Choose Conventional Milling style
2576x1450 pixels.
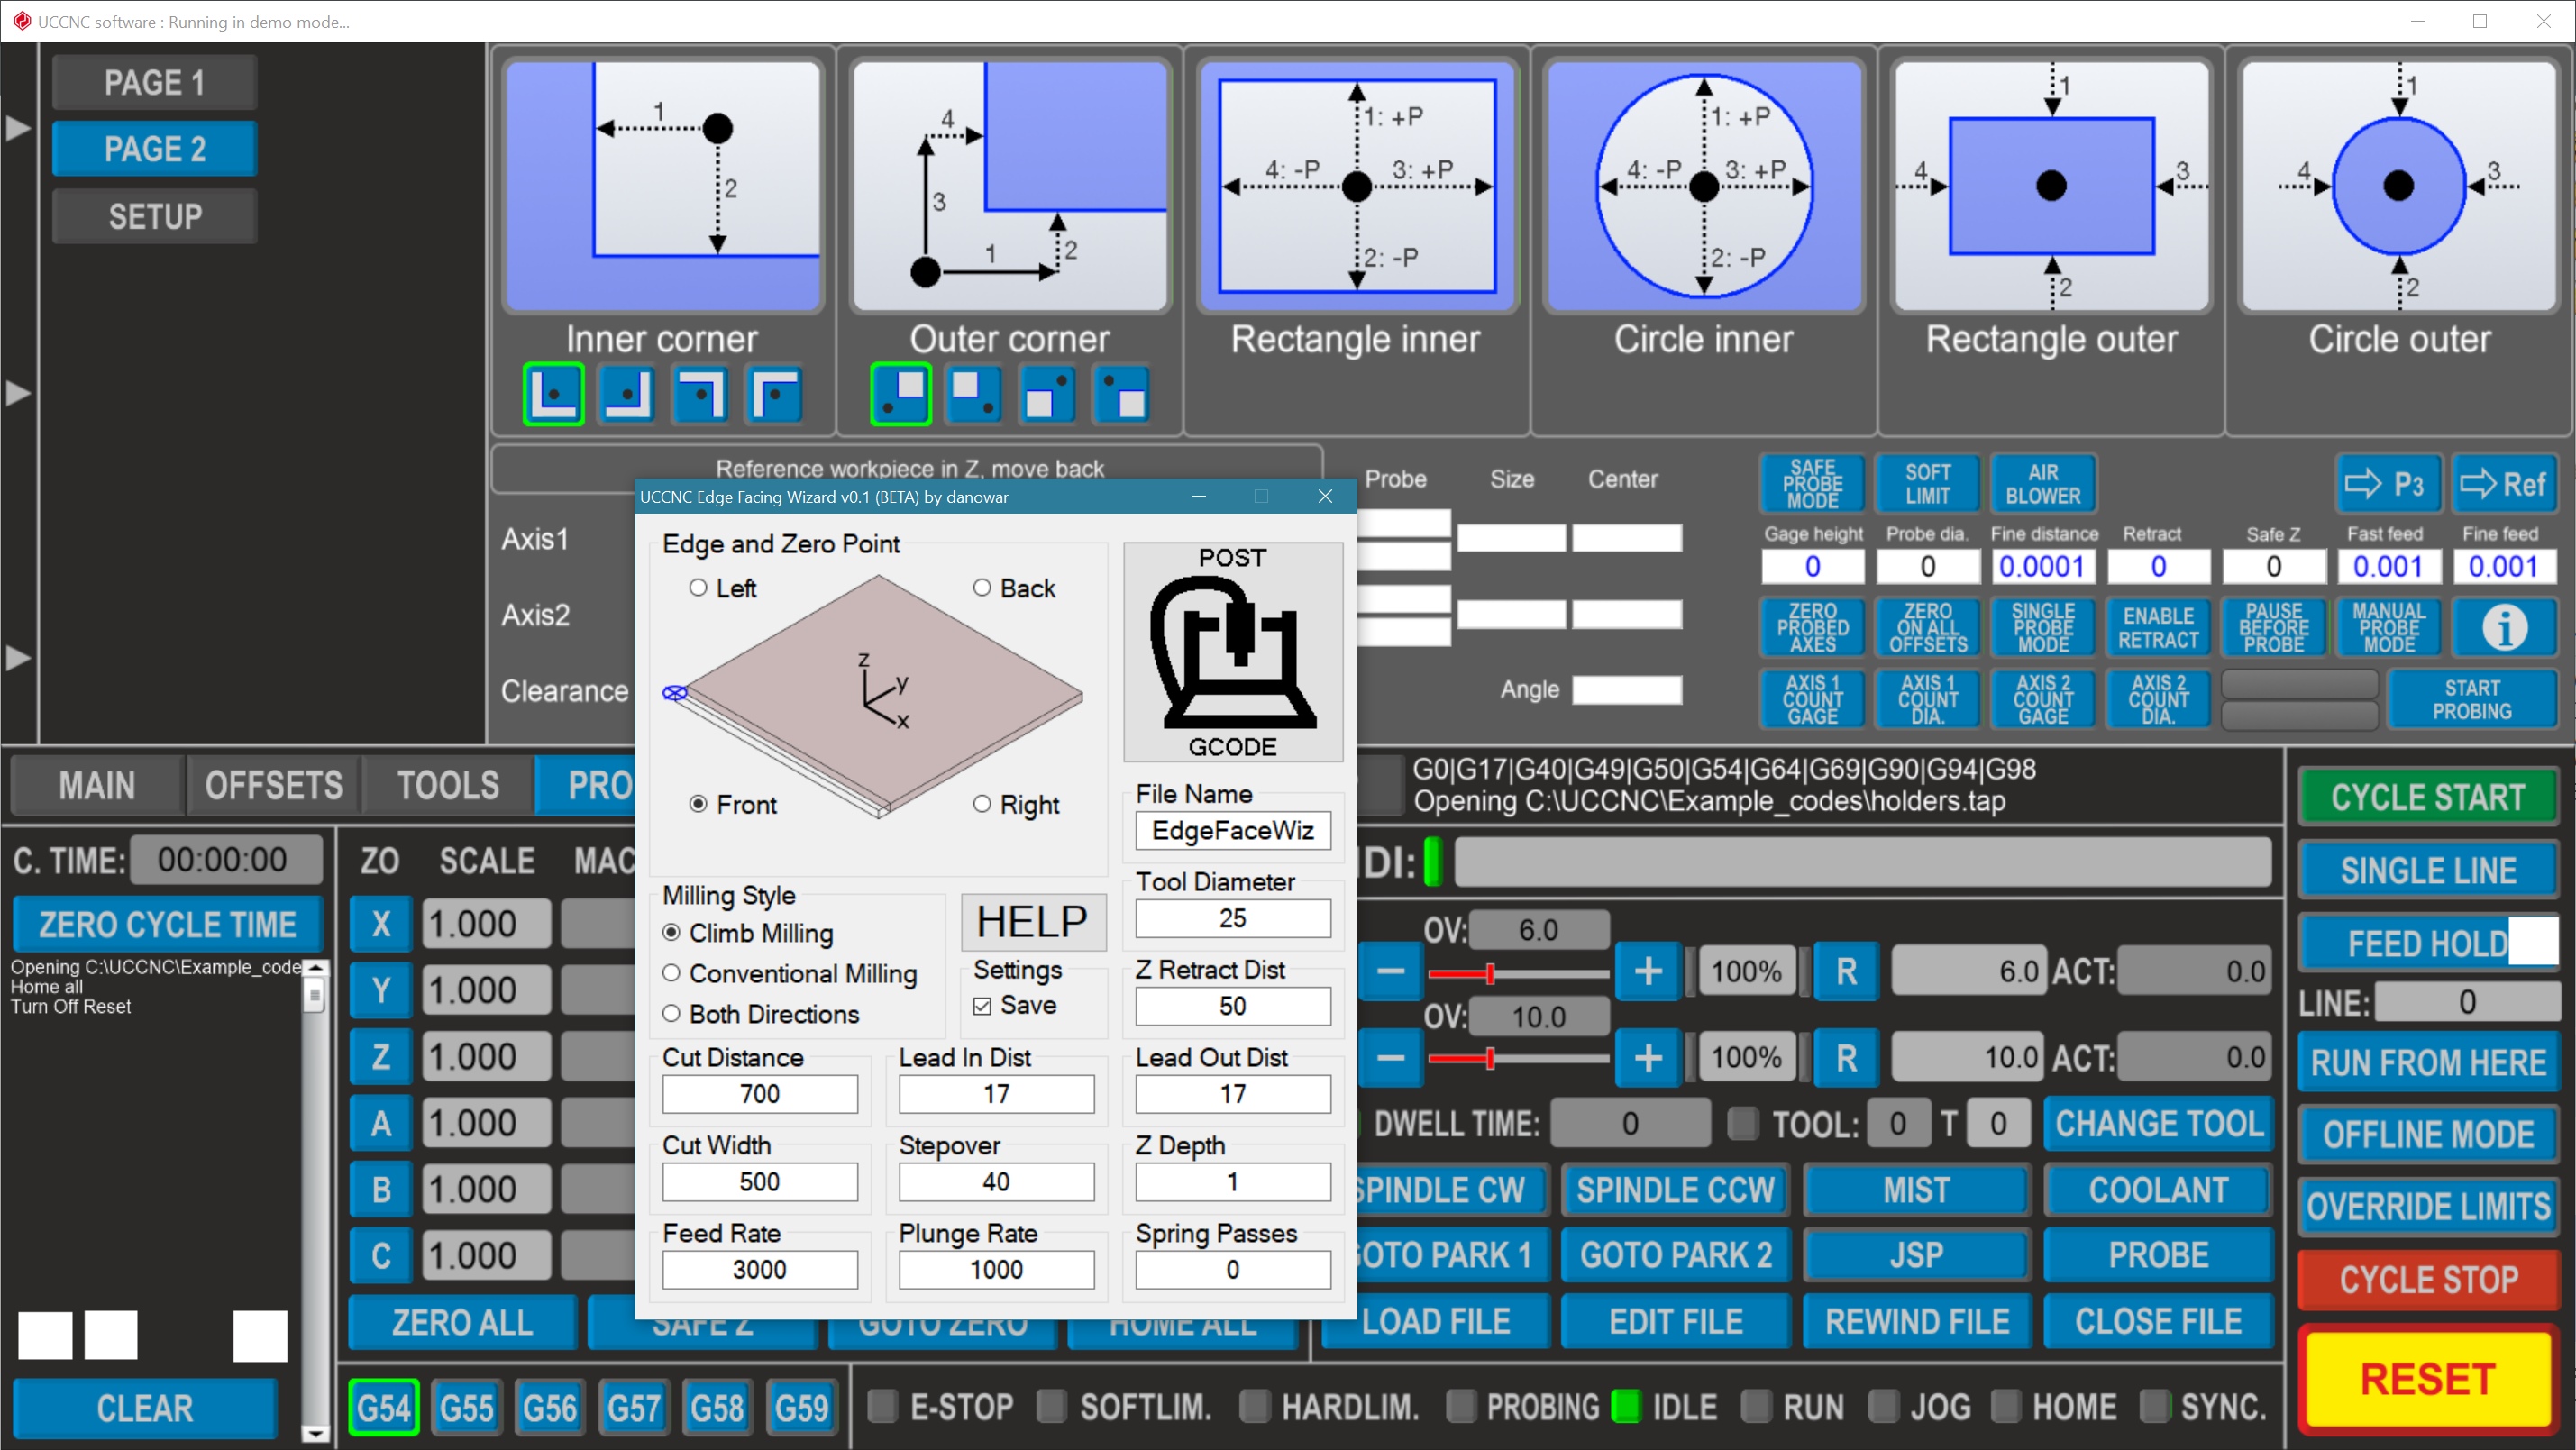pyautogui.click(x=671, y=973)
